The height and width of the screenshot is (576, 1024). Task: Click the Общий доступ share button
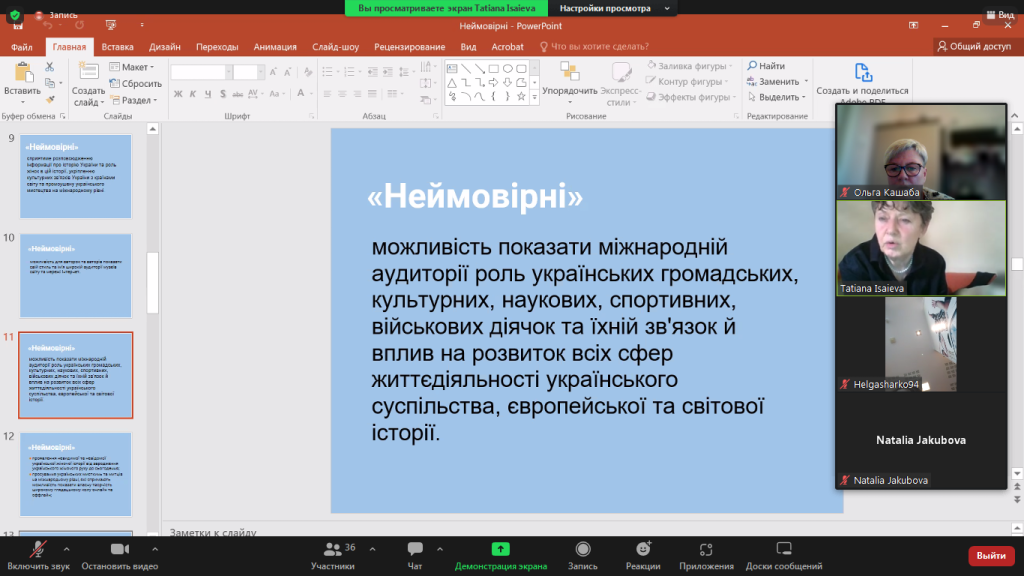tap(974, 46)
